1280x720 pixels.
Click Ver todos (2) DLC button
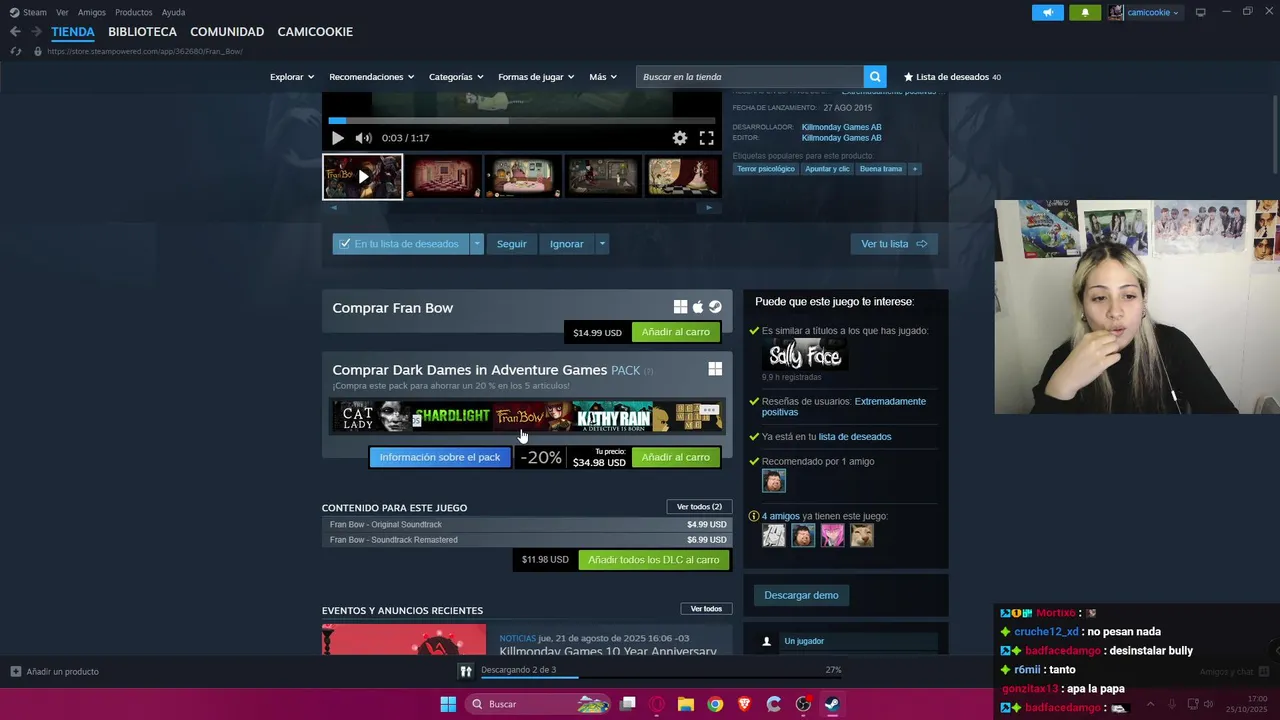[x=699, y=507]
